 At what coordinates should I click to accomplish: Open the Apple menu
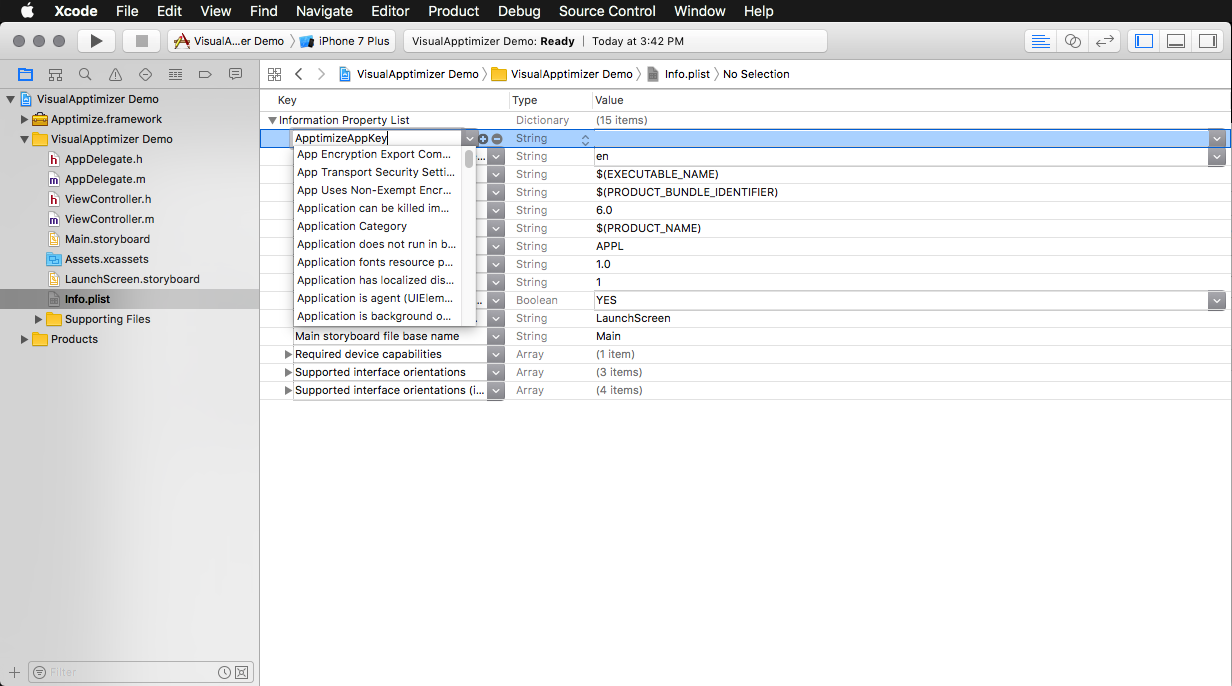[27, 11]
